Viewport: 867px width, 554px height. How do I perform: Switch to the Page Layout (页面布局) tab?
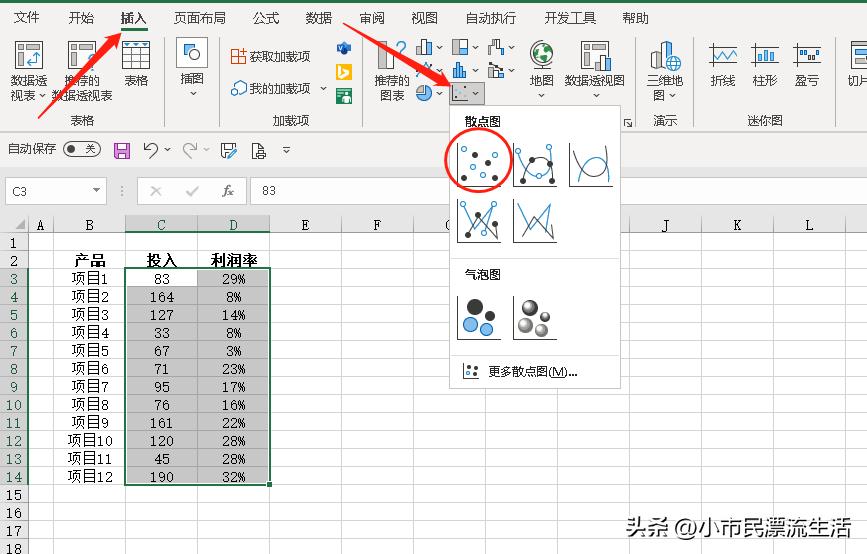[x=200, y=18]
